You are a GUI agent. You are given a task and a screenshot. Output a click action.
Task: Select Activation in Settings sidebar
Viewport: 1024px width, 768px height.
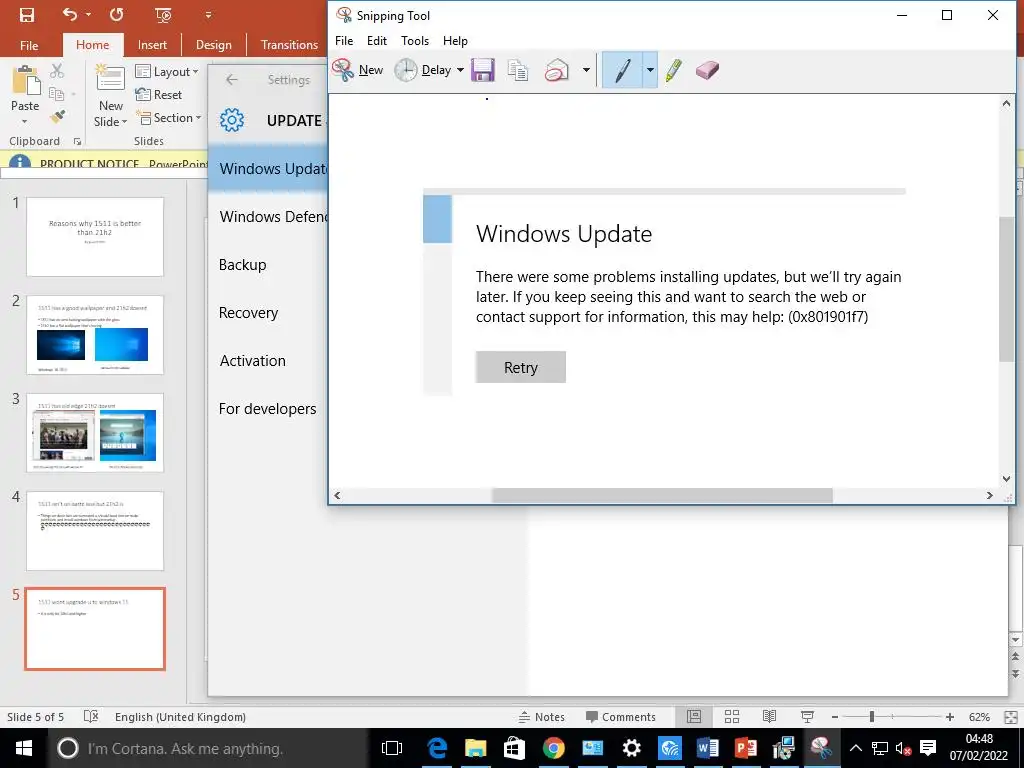[268, 360]
